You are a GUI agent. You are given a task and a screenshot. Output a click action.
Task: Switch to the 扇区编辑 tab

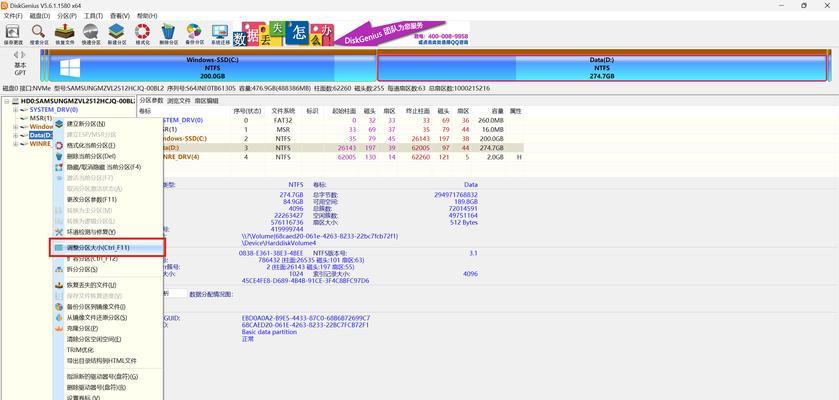tap(206, 101)
